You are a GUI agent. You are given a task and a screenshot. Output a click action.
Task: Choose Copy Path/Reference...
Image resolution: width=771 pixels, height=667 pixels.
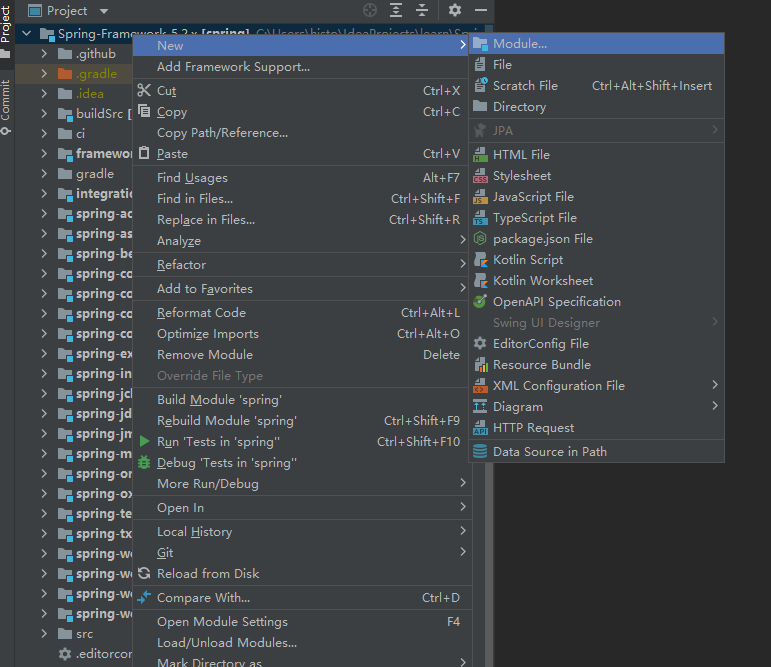point(302,132)
